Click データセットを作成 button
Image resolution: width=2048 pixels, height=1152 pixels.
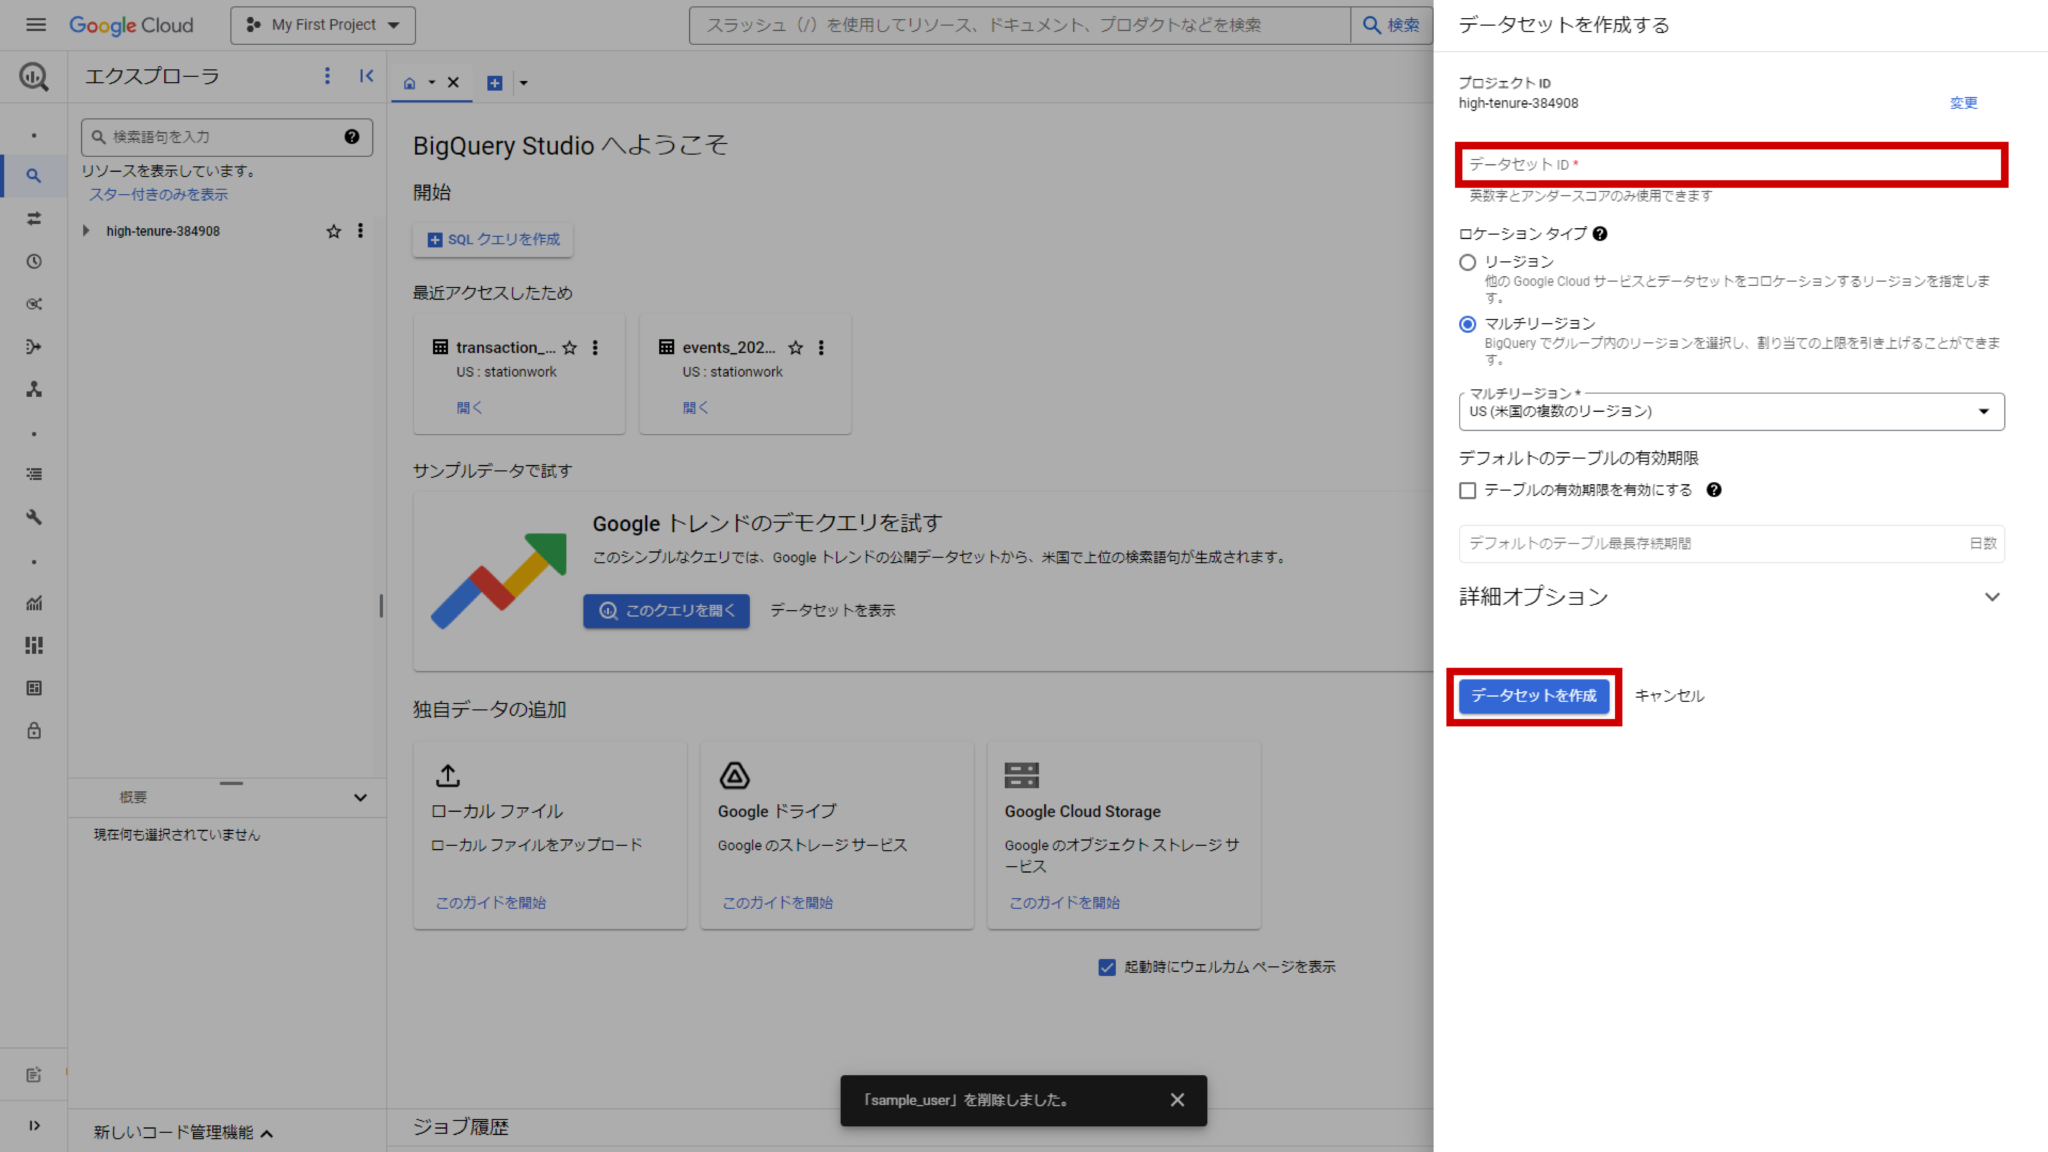(x=1533, y=696)
